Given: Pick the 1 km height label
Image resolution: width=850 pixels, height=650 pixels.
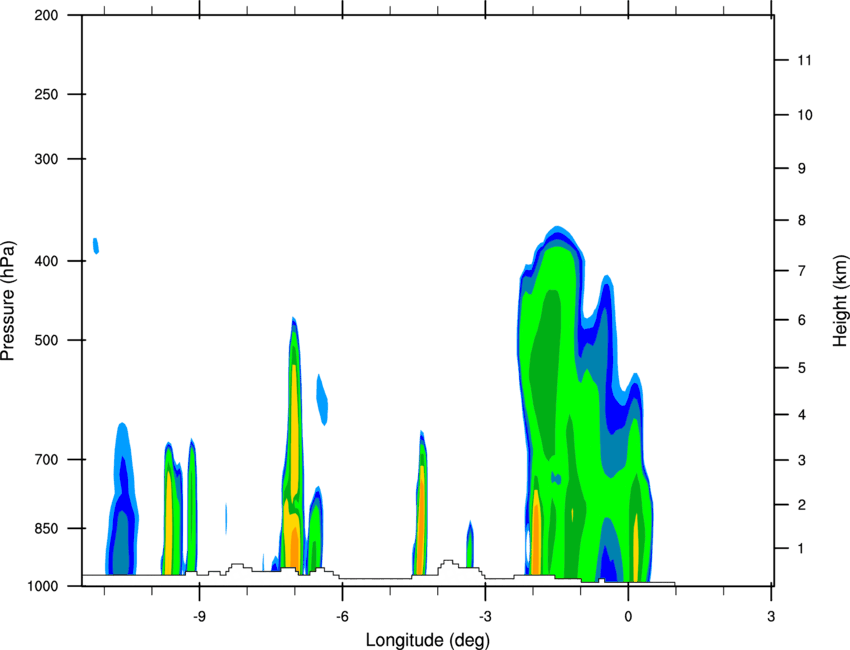Looking at the screenshot, I should click(x=801, y=549).
